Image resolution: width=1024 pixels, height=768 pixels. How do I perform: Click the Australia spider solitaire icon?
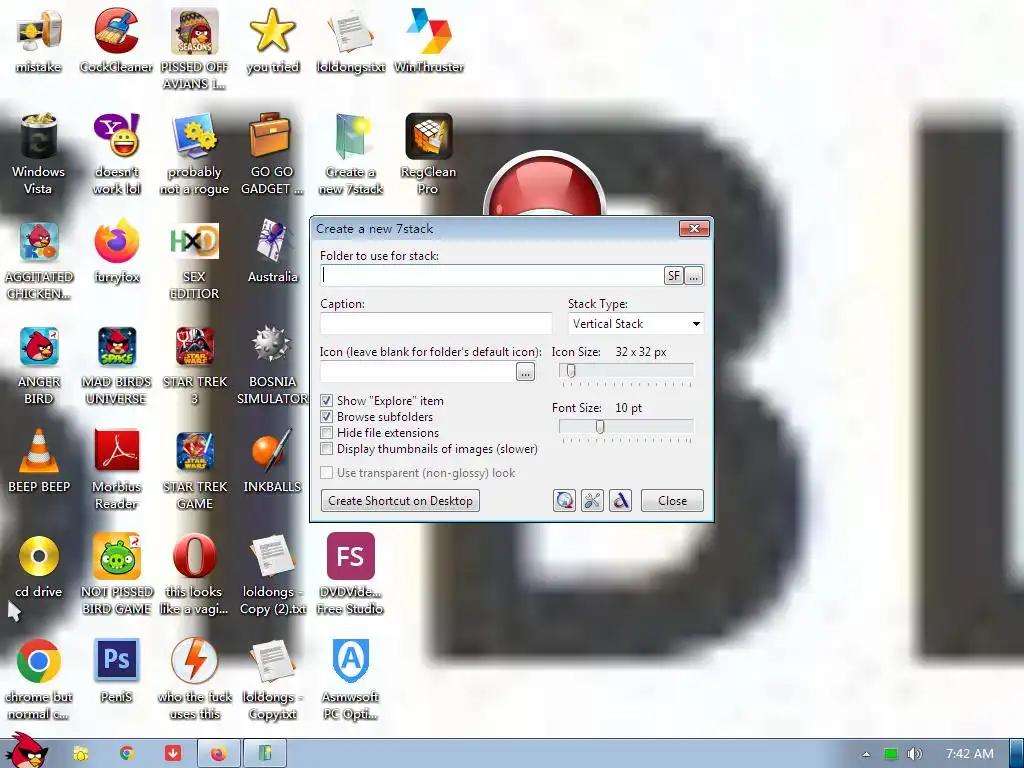click(272, 251)
